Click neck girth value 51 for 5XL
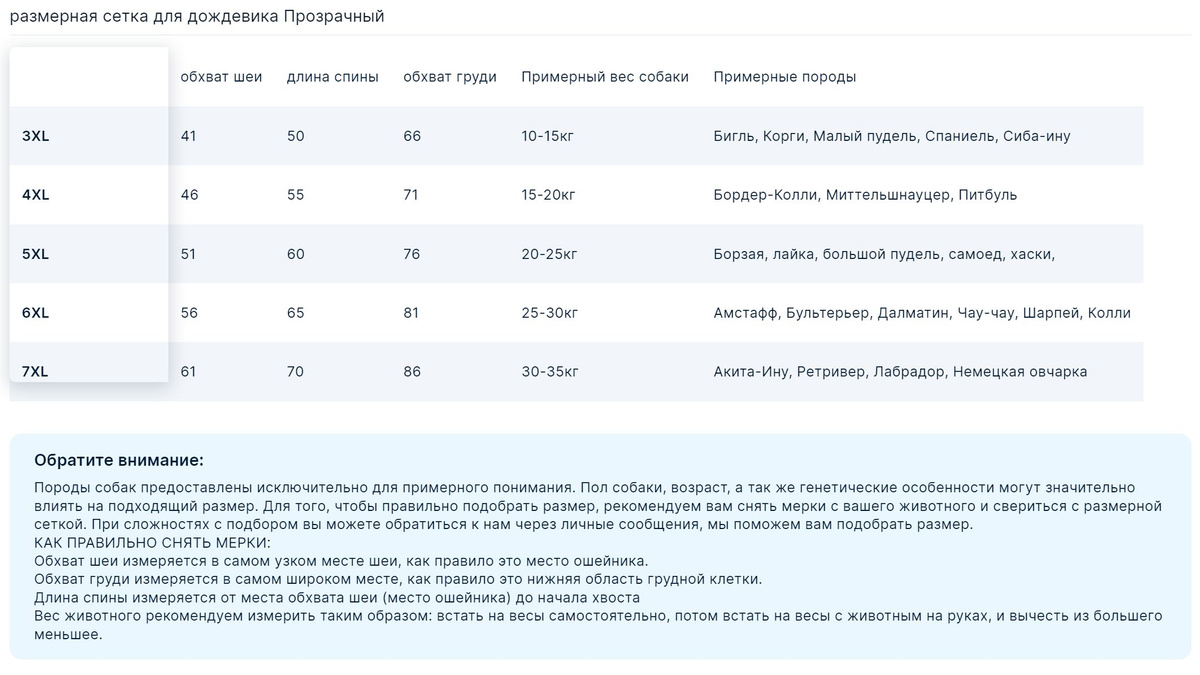Screen dimensions: 1200x675 (188, 254)
